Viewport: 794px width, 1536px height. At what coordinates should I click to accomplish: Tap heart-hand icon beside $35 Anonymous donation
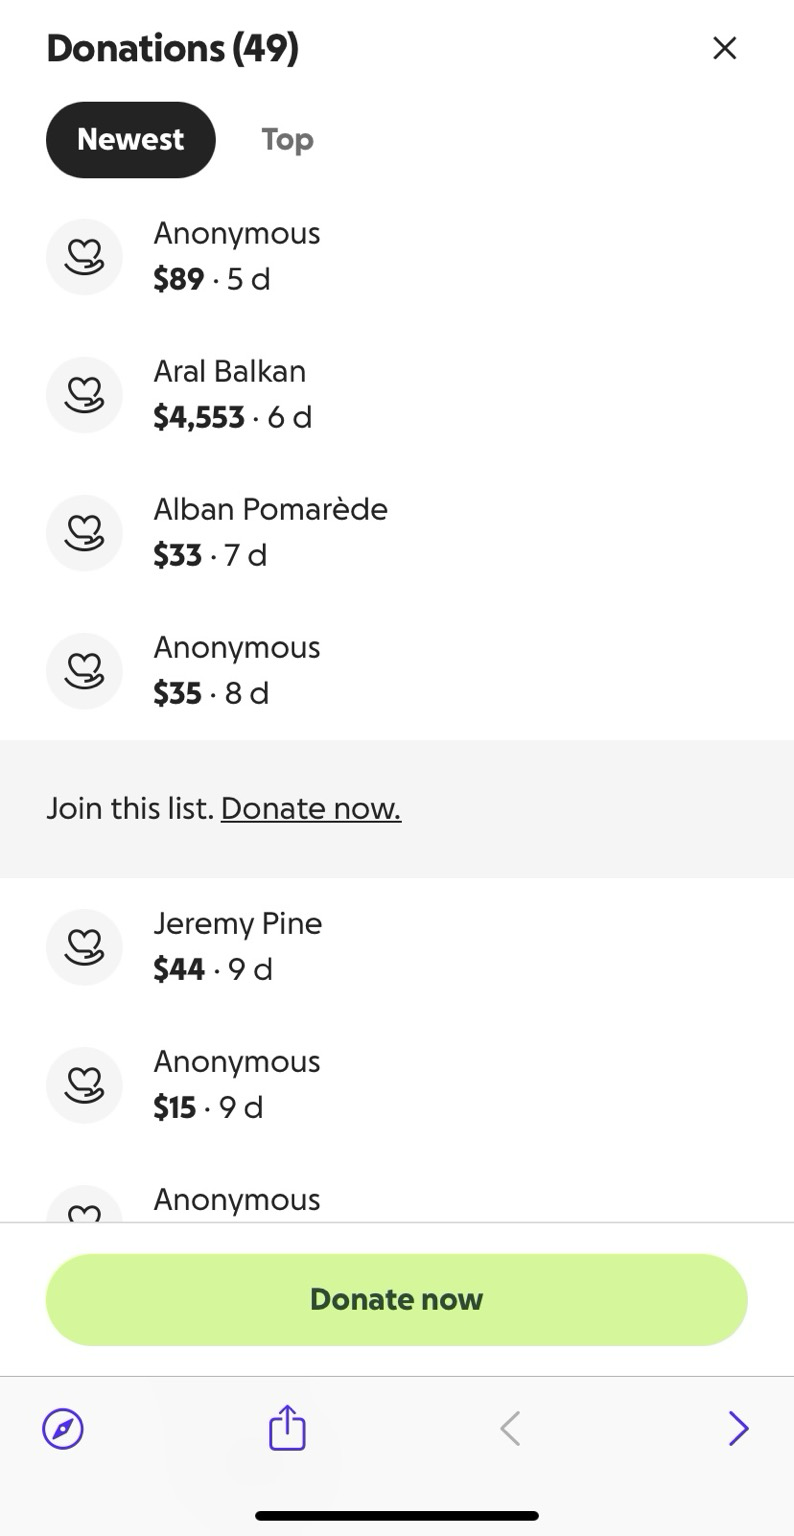pos(84,671)
